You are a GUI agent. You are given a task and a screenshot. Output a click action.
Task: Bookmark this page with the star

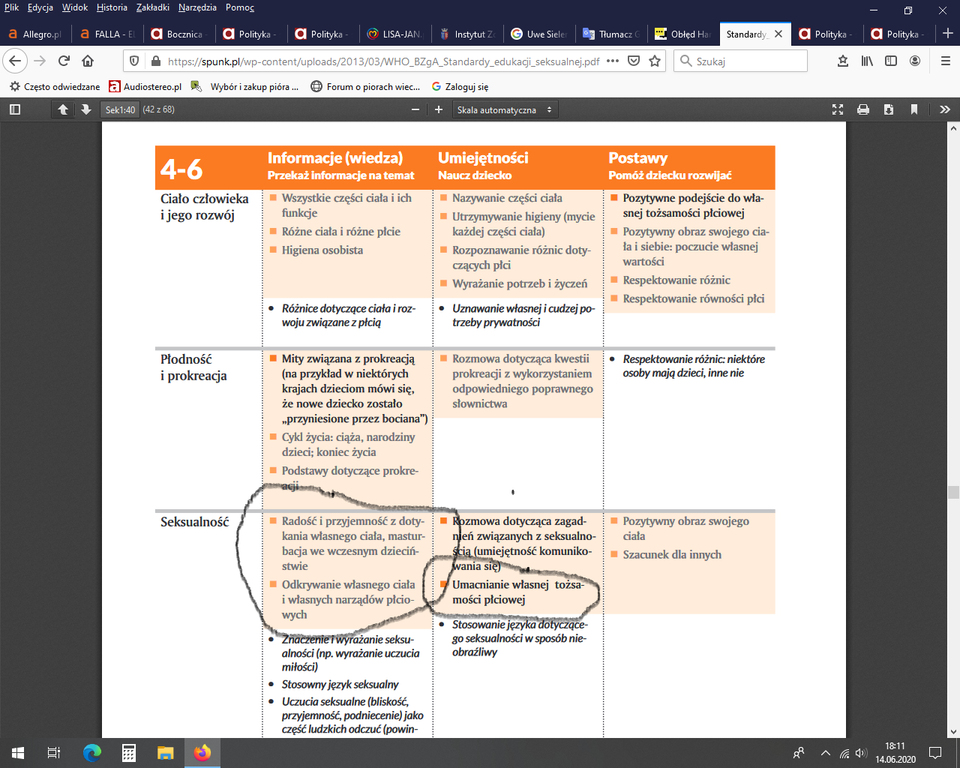655,61
